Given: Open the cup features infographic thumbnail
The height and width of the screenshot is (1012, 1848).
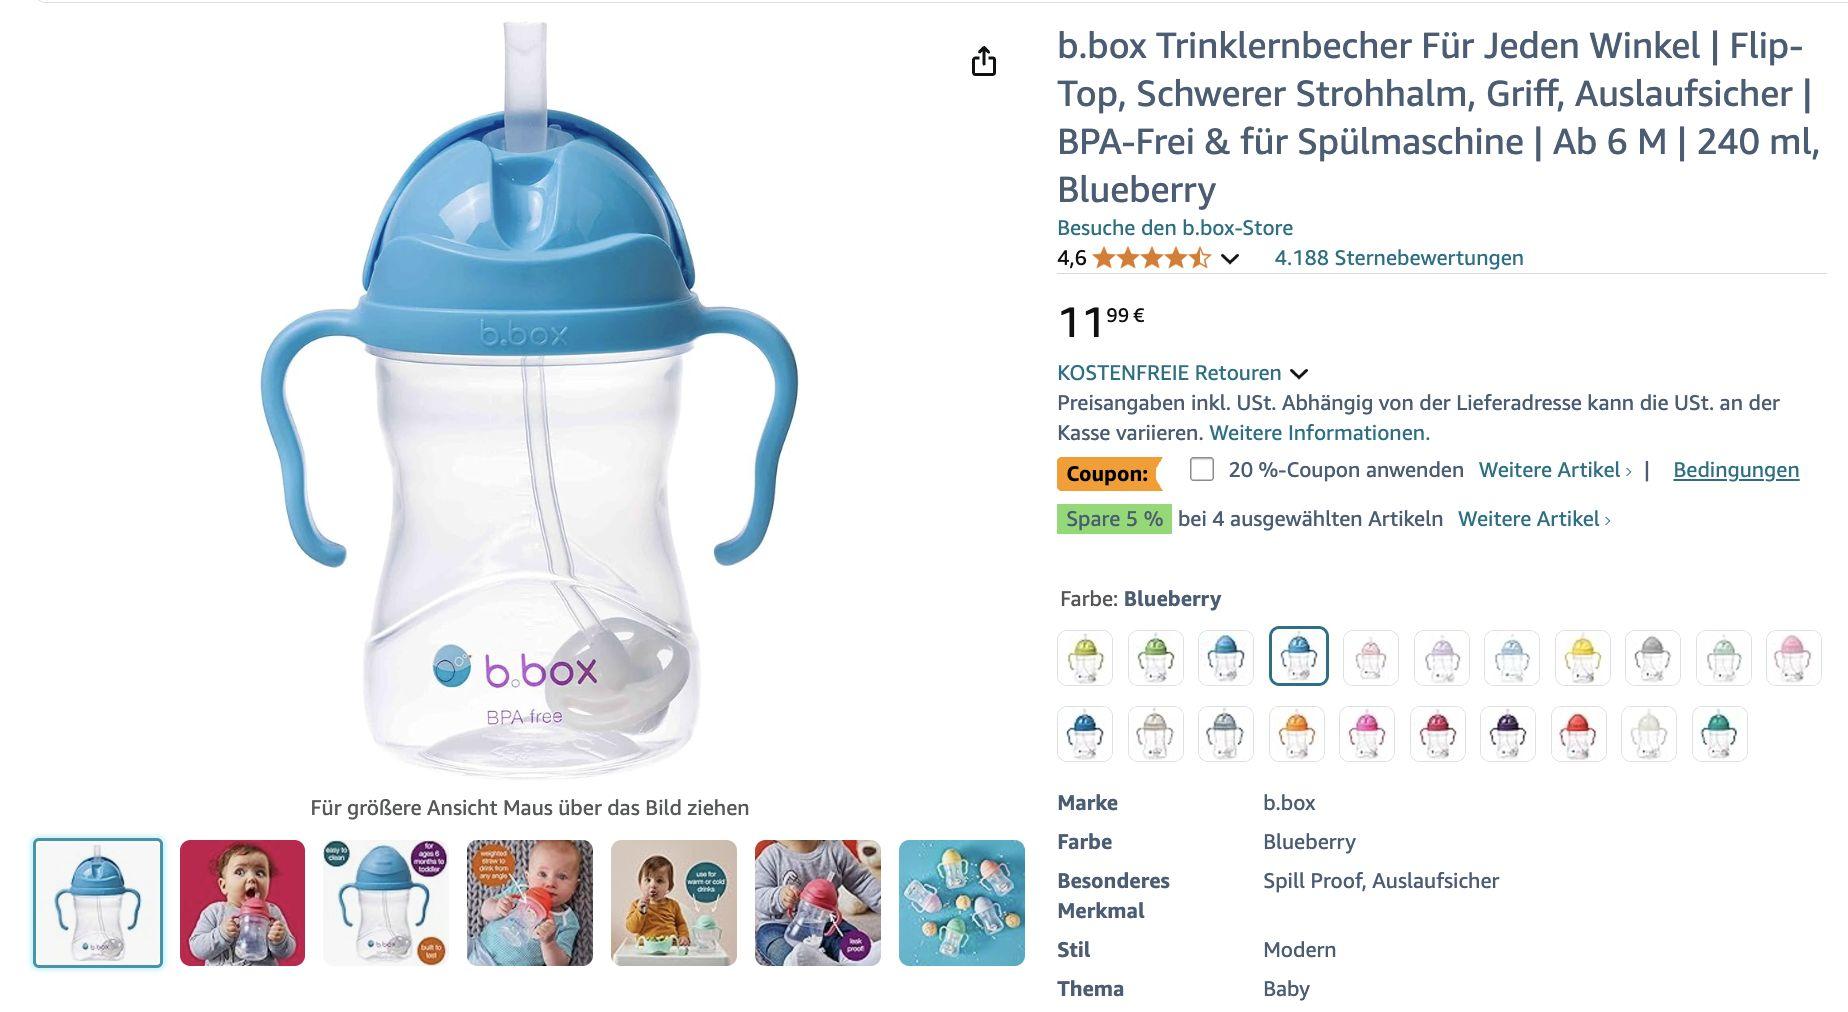Looking at the screenshot, I should 386,903.
